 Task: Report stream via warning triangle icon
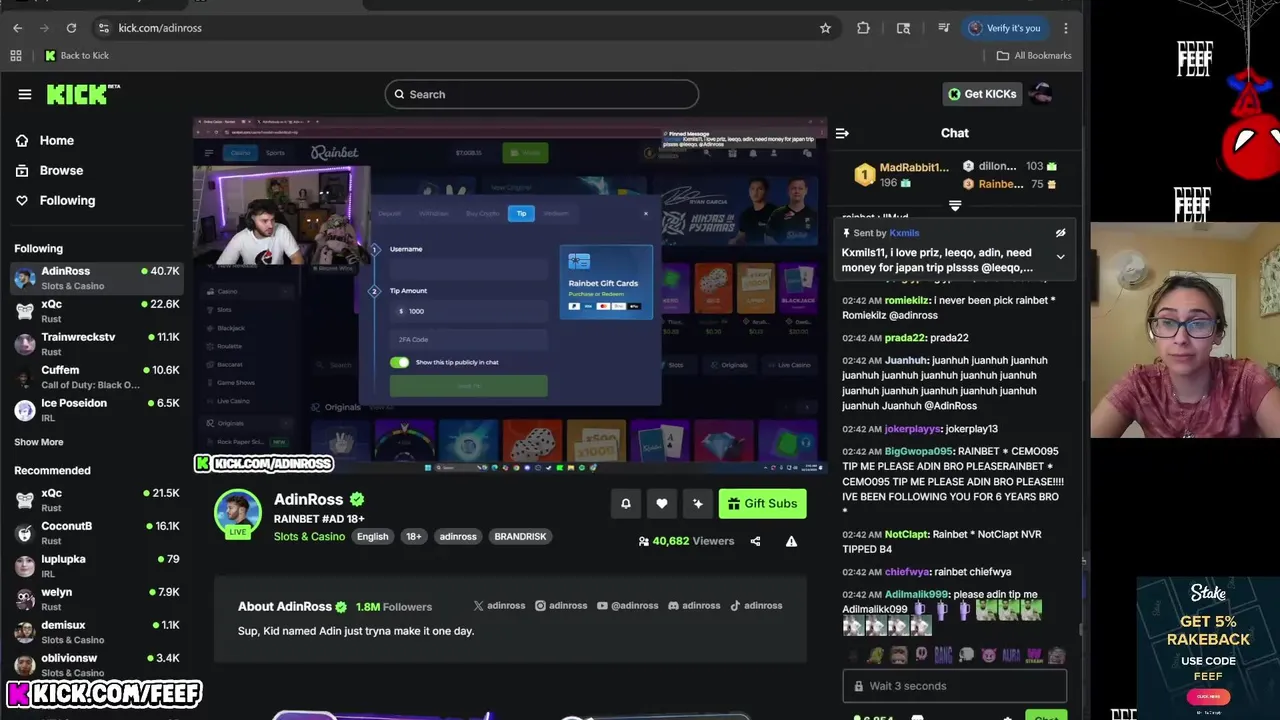[791, 541]
